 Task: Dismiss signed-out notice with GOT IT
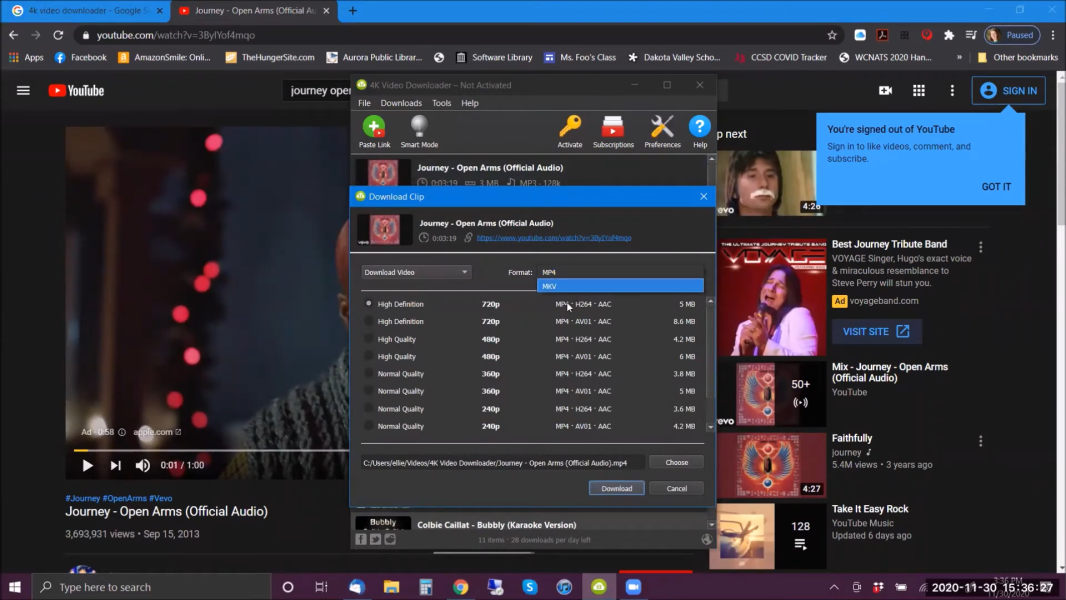click(x=996, y=187)
